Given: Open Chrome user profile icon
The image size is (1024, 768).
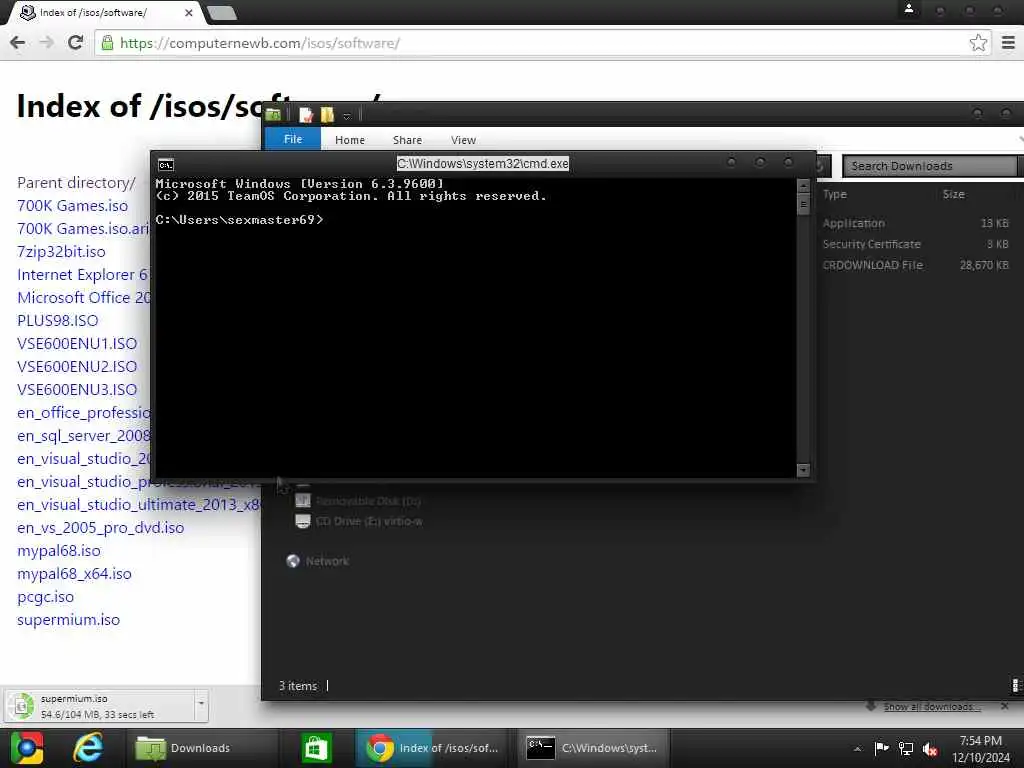Looking at the screenshot, I should coord(908,9).
